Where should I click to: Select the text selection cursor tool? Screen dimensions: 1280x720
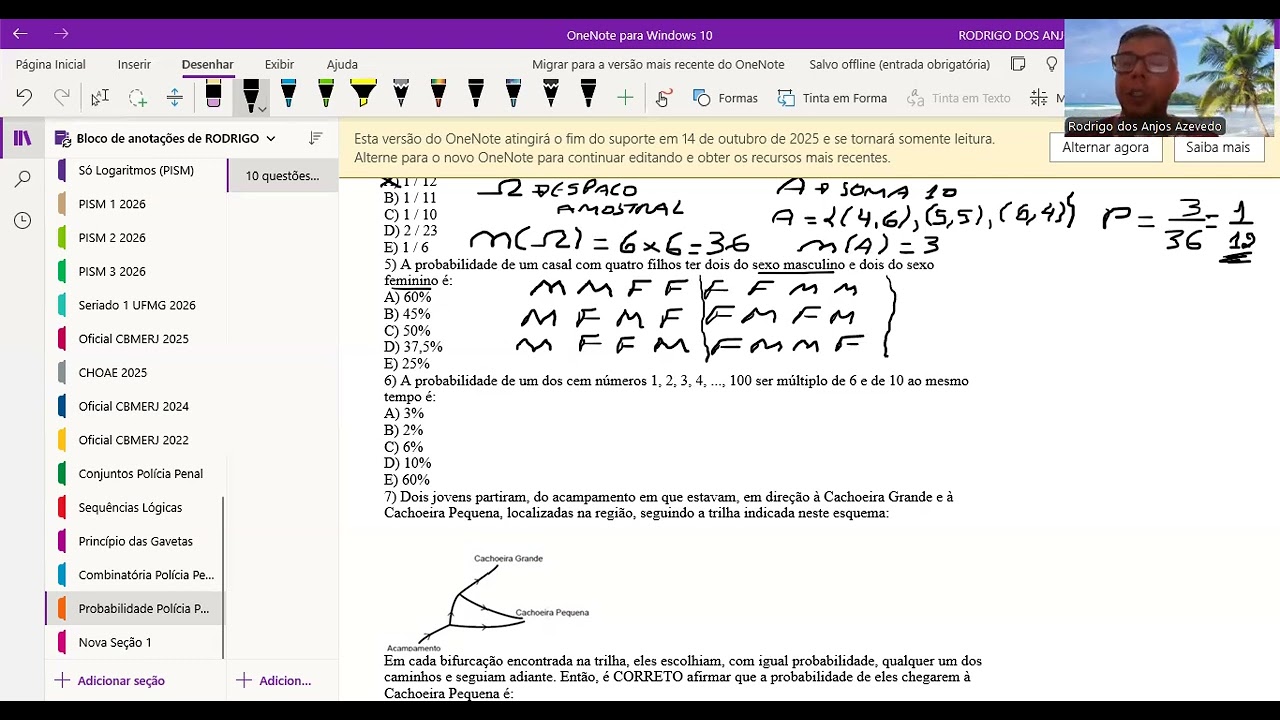99,97
